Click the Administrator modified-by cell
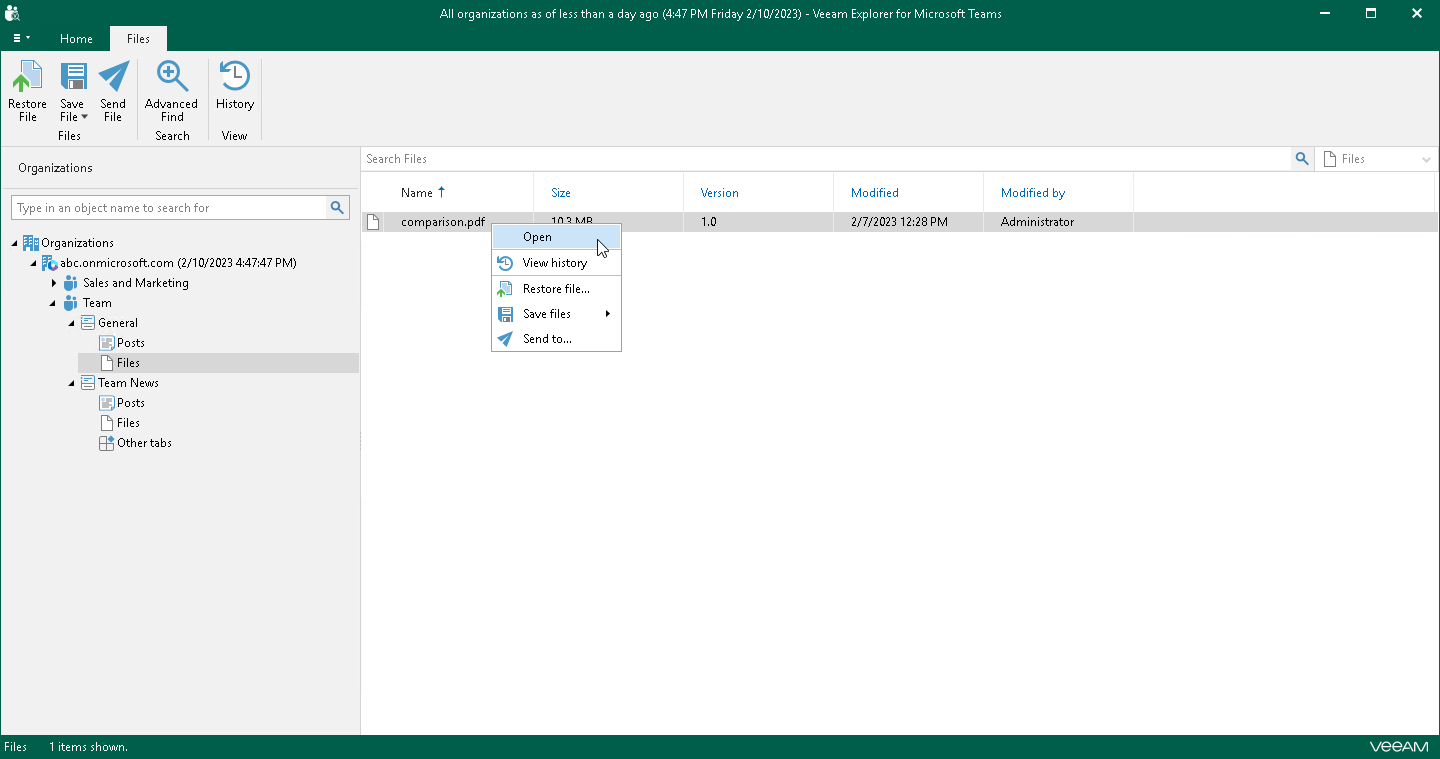1440x759 pixels. tap(1037, 222)
